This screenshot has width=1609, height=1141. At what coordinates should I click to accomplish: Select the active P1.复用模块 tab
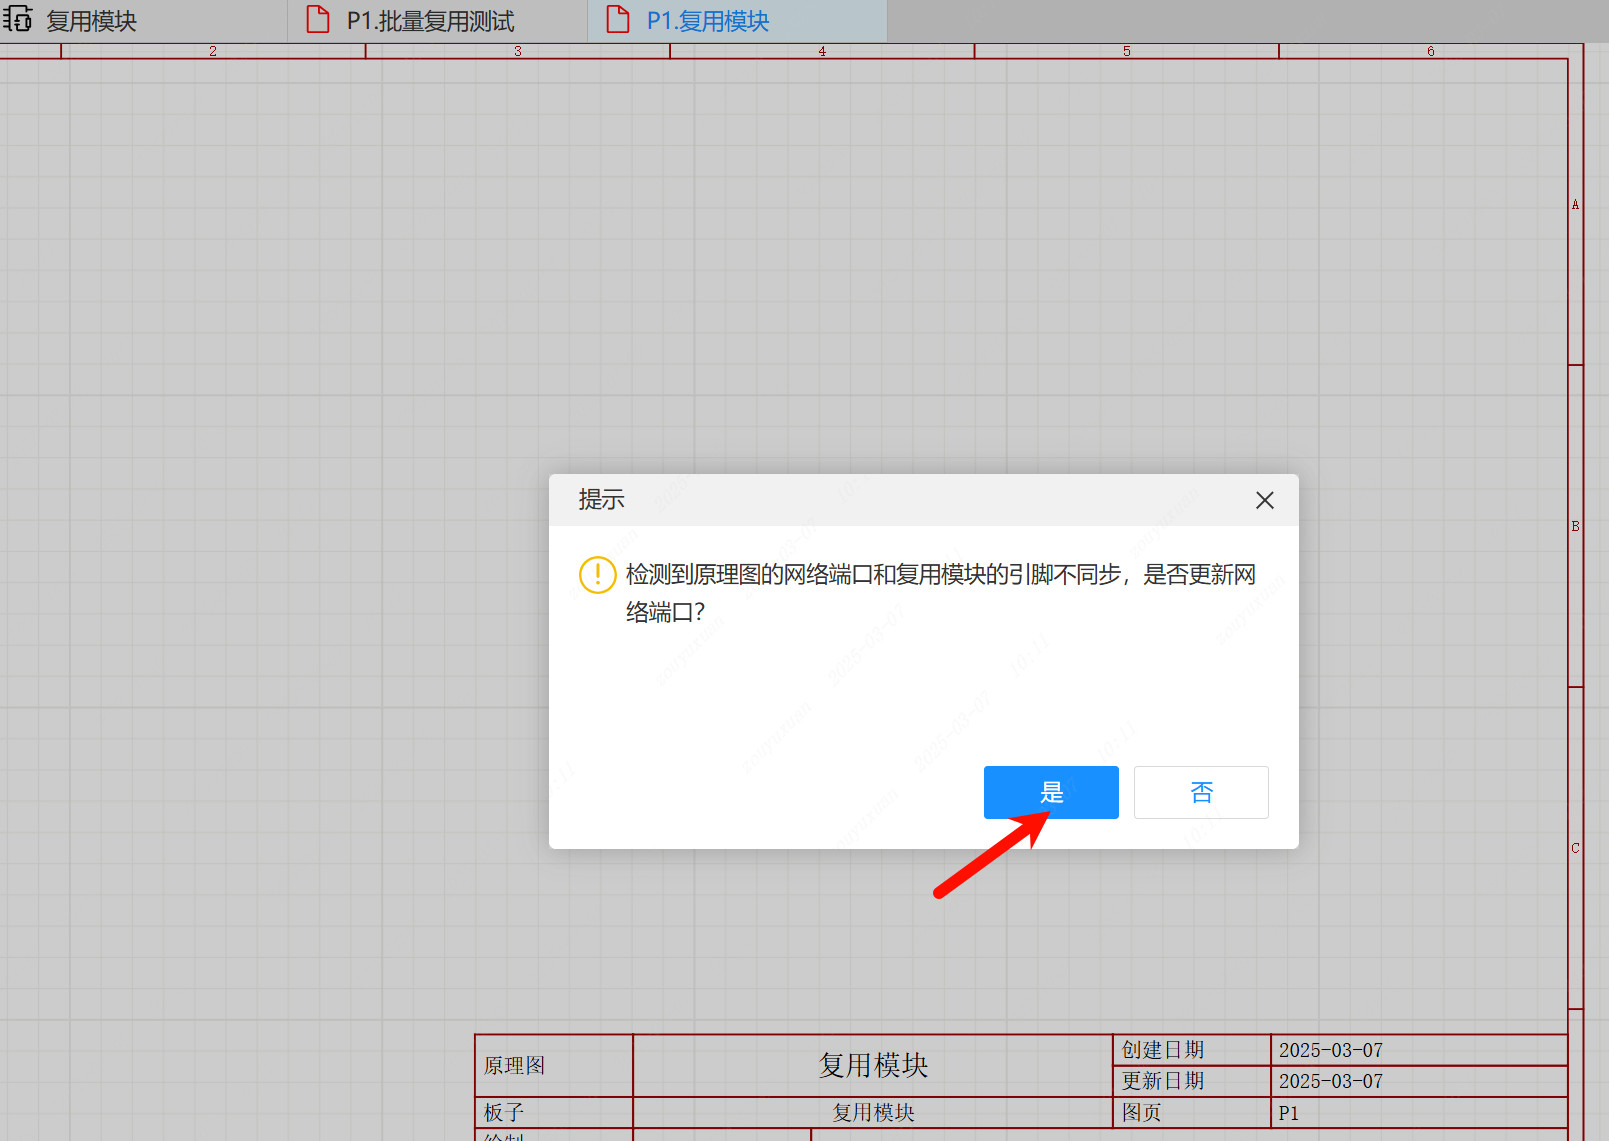[x=708, y=21]
